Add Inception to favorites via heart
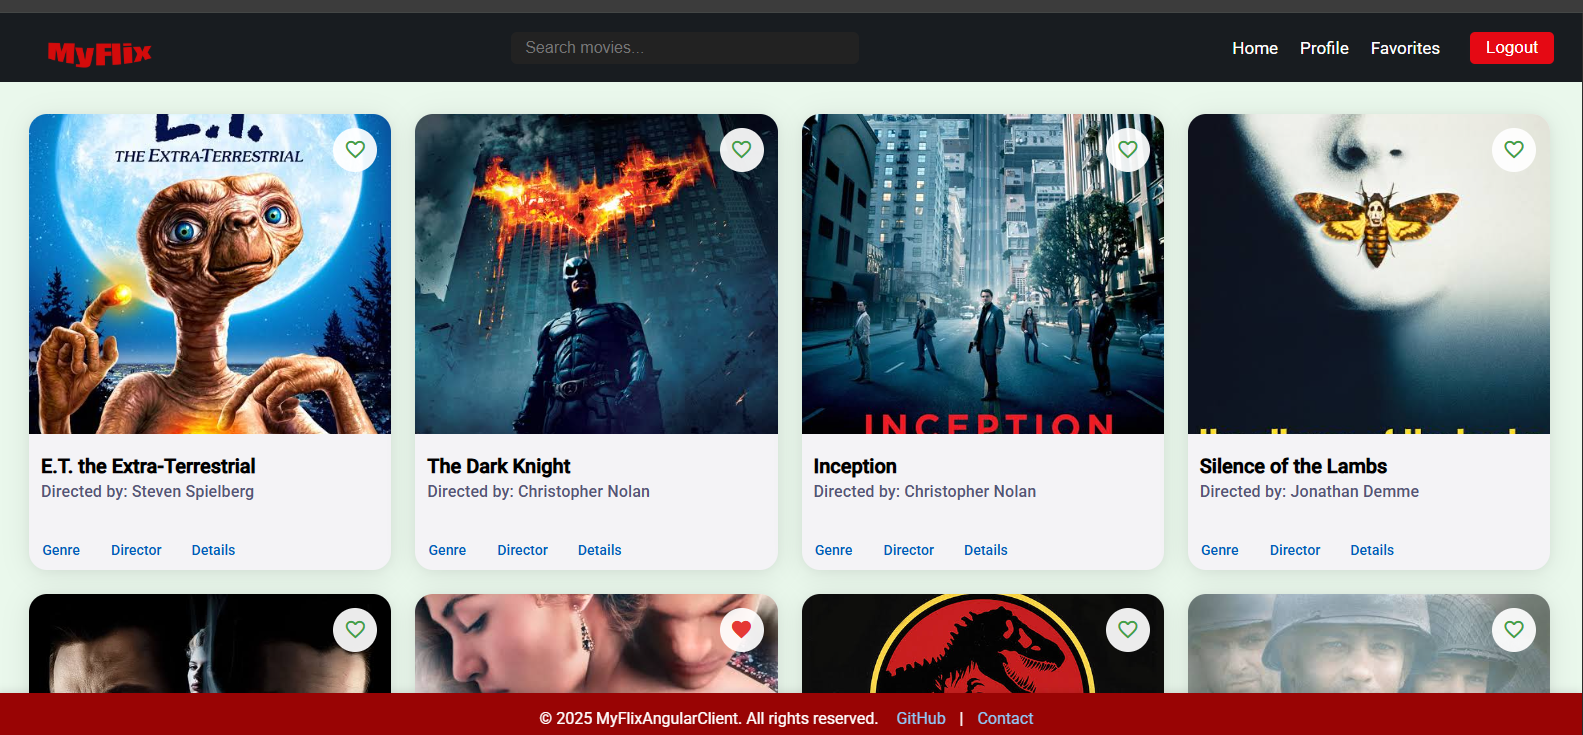 [x=1128, y=150]
